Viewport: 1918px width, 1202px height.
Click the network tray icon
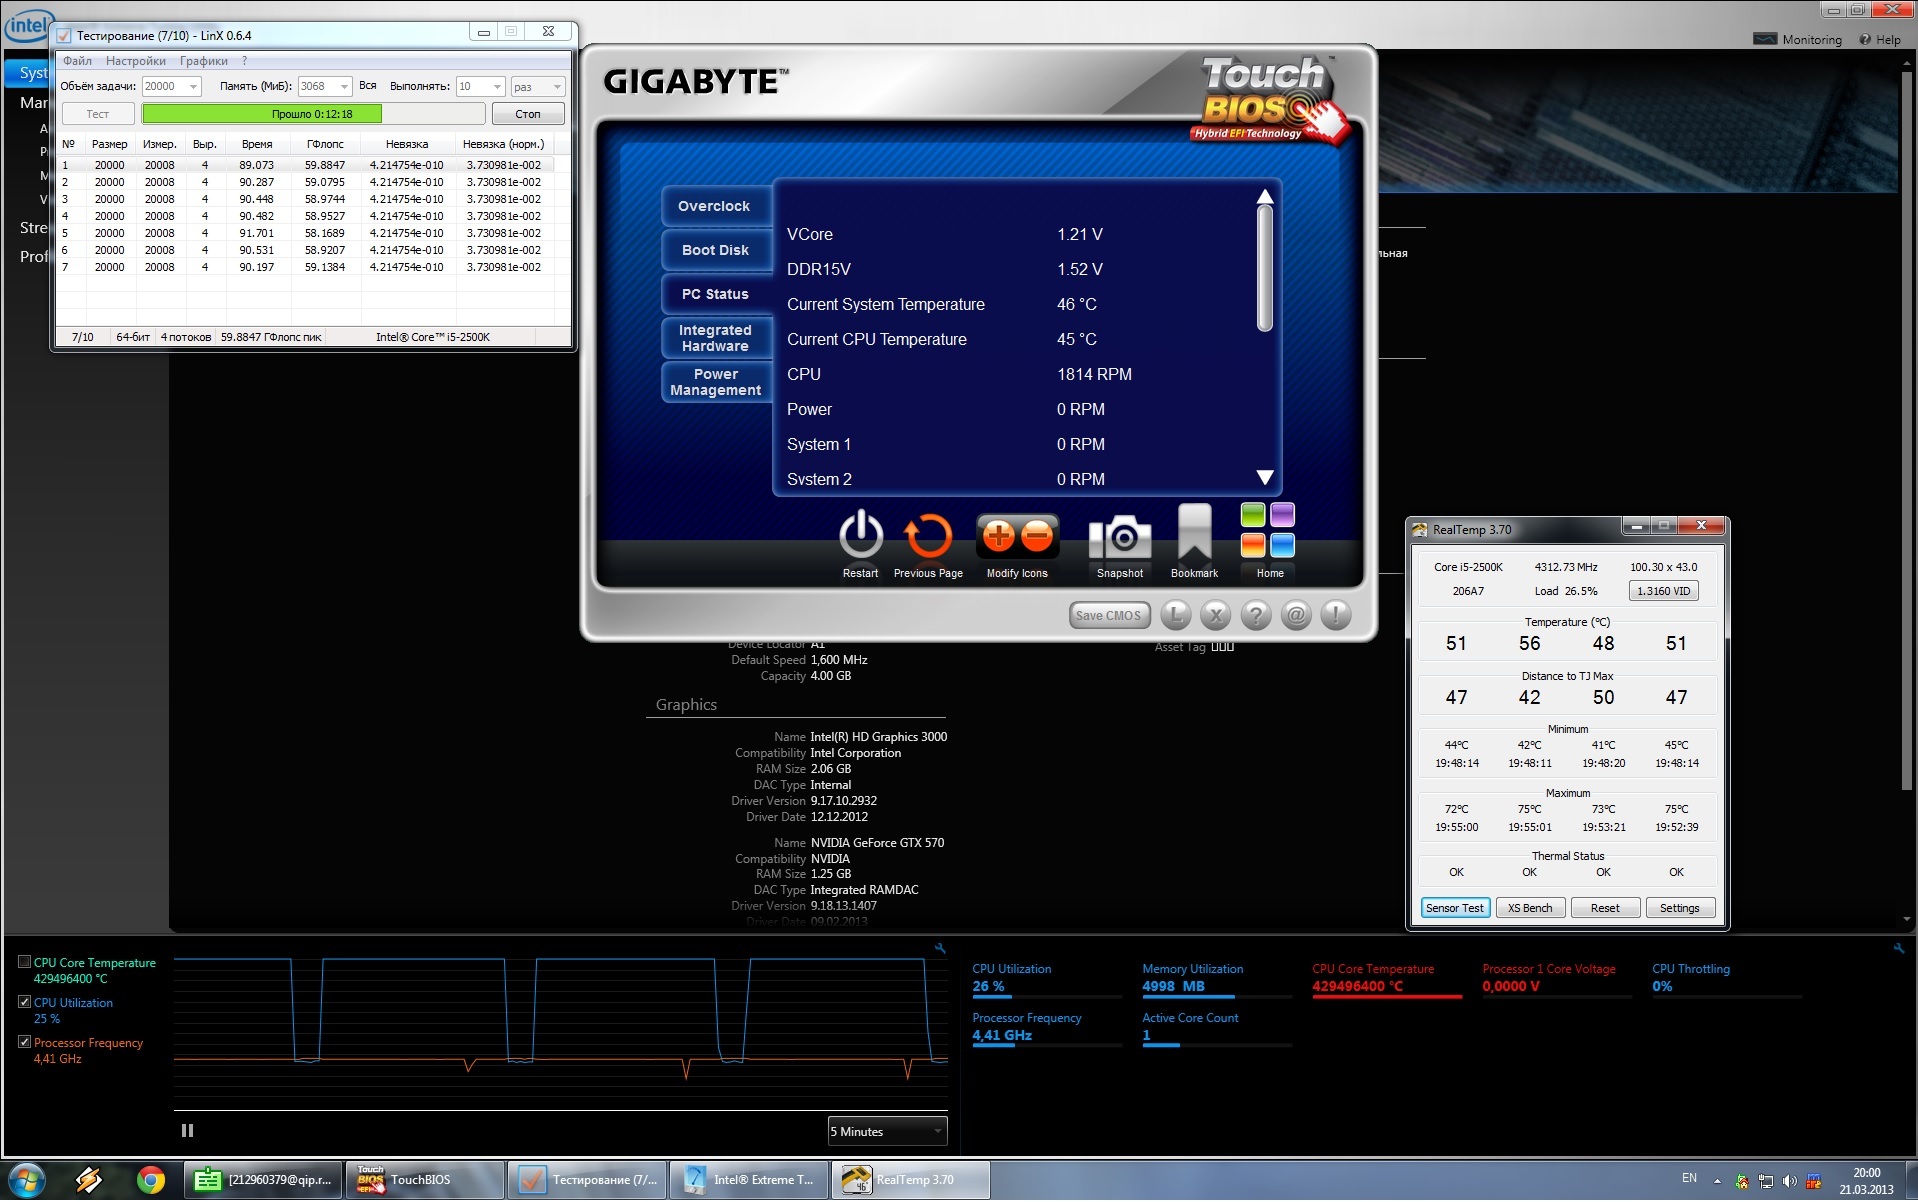(1766, 1181)
